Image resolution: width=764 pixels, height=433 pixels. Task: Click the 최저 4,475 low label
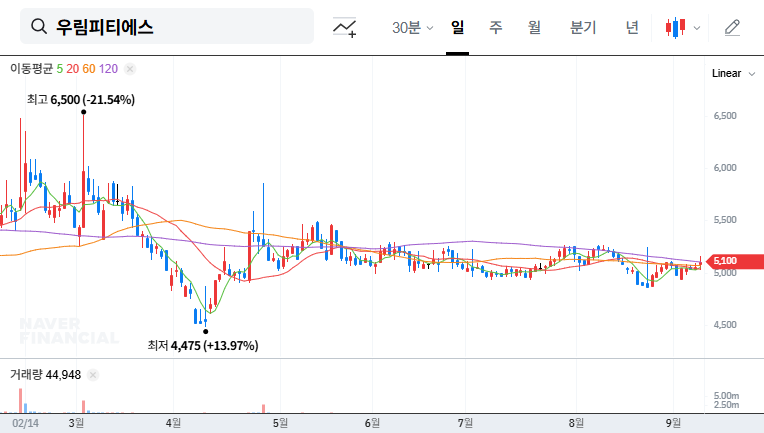[x=203, y=346]
